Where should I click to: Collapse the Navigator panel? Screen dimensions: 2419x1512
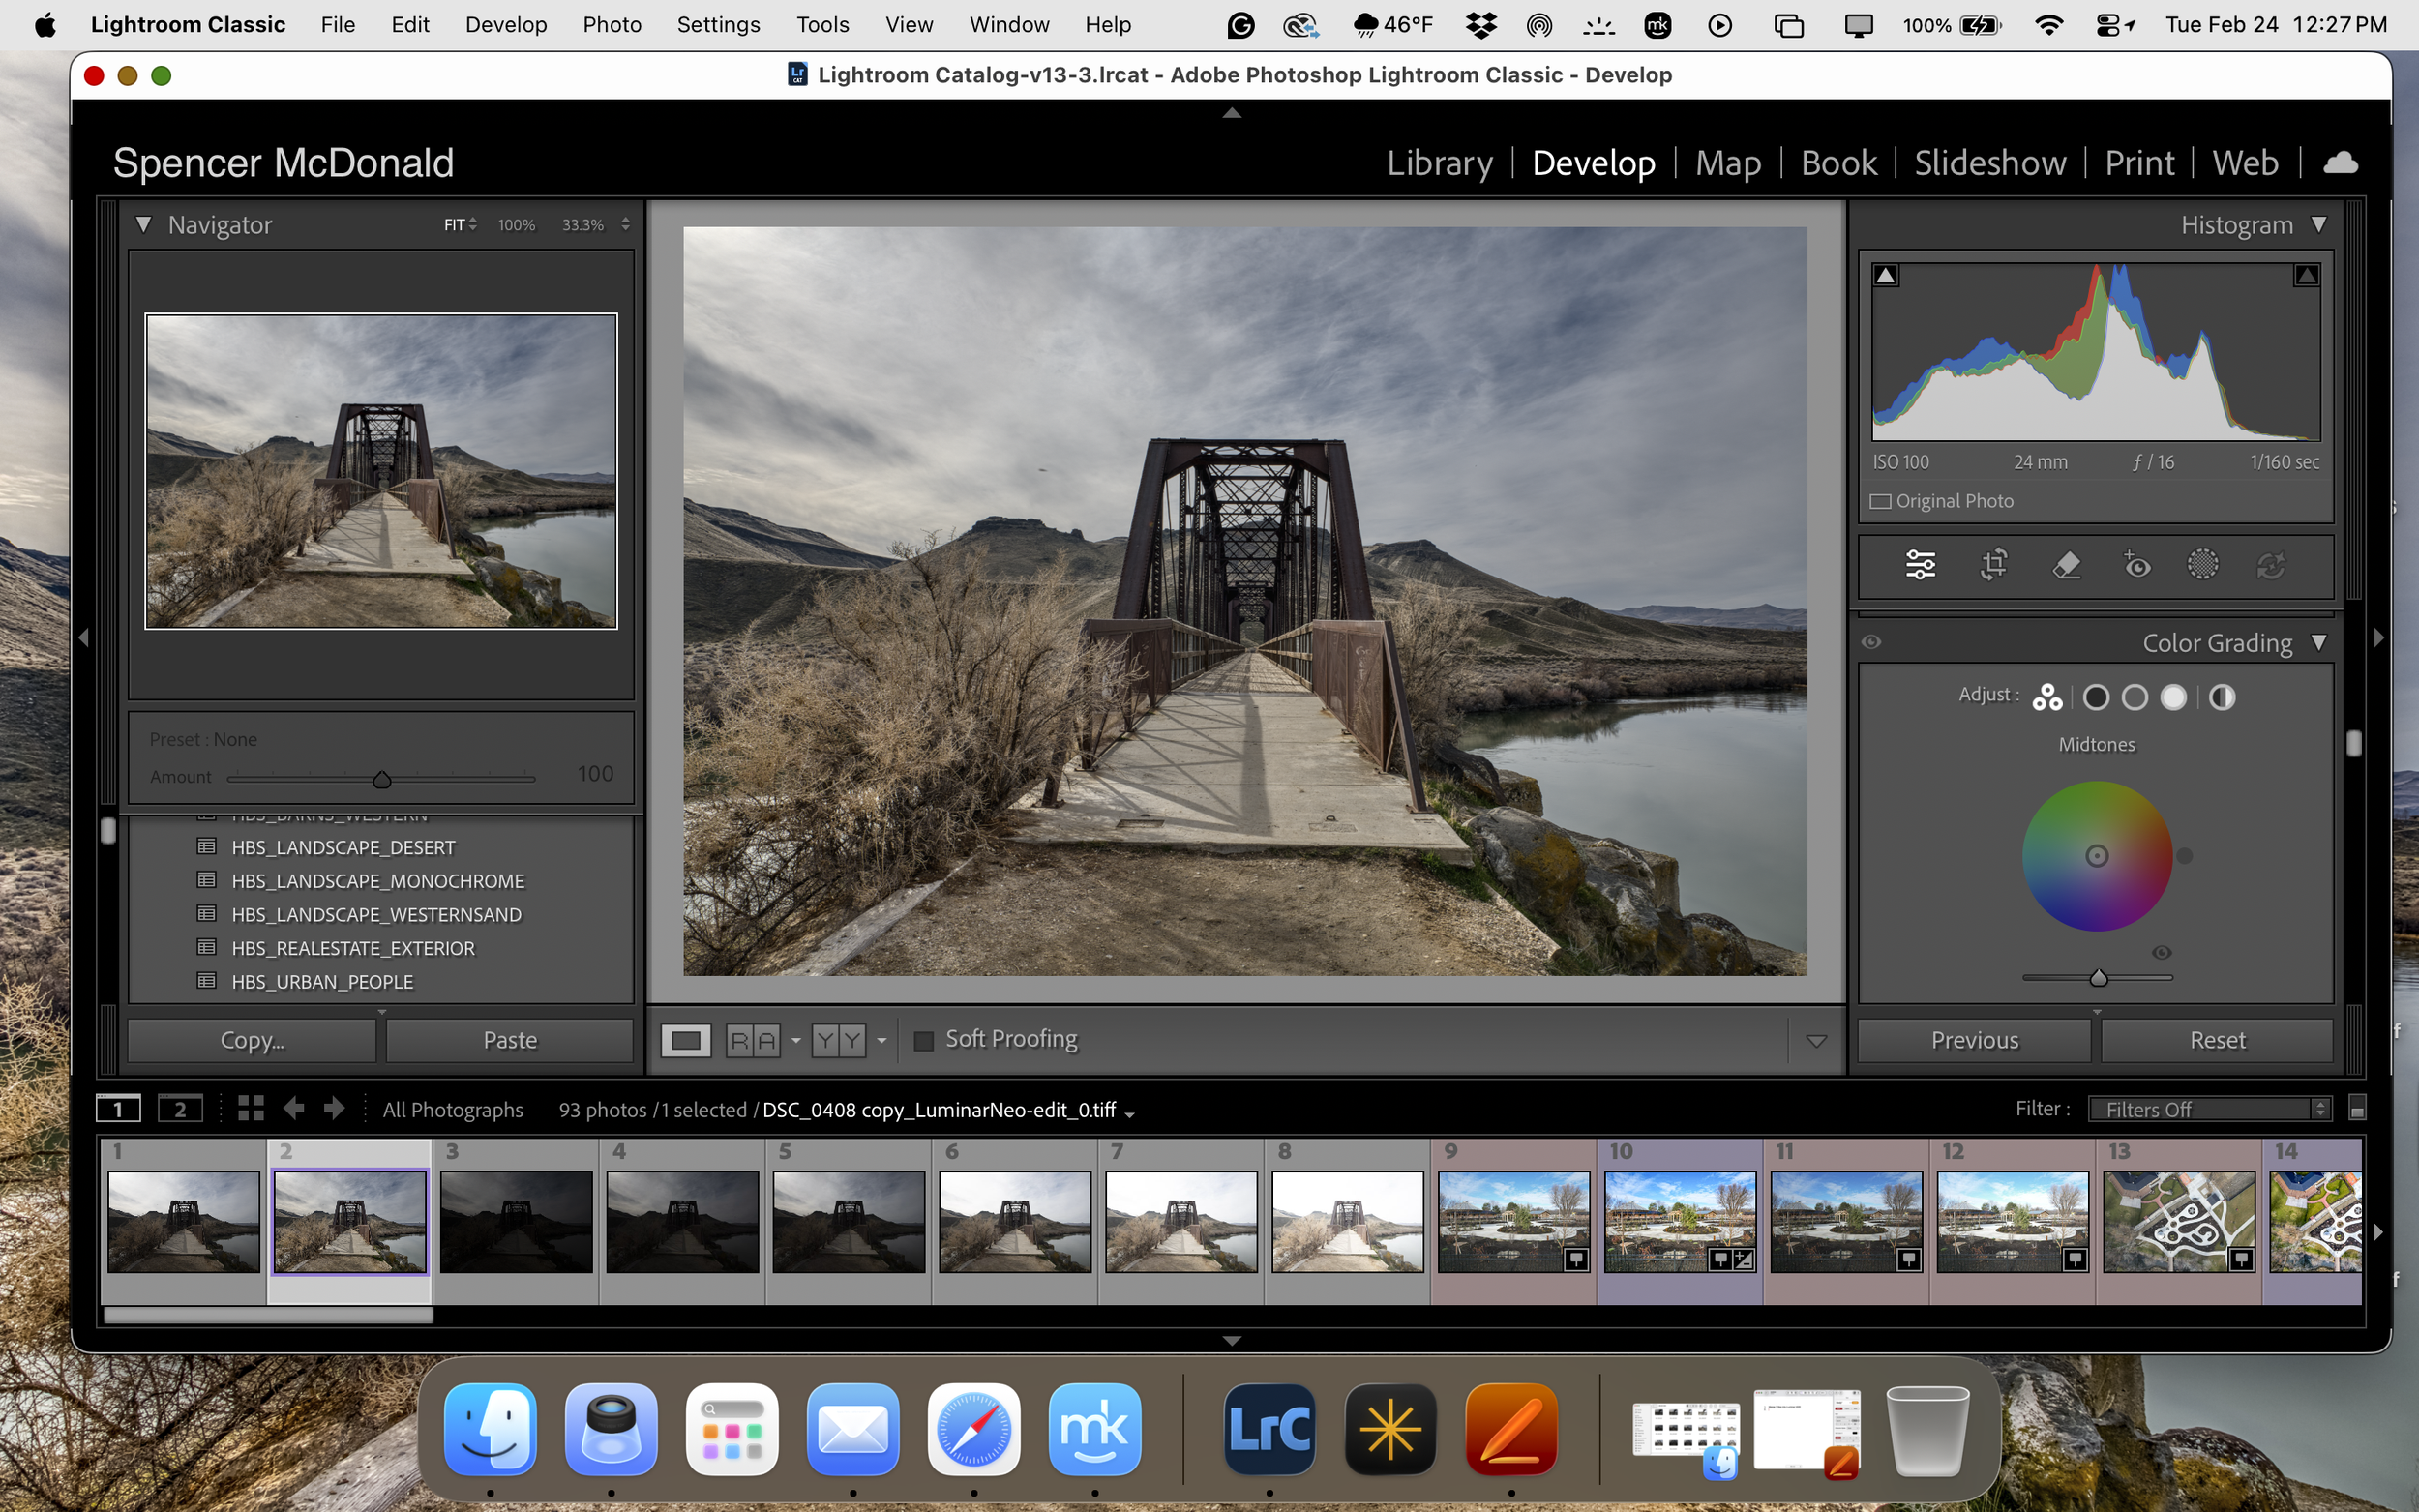143,224
